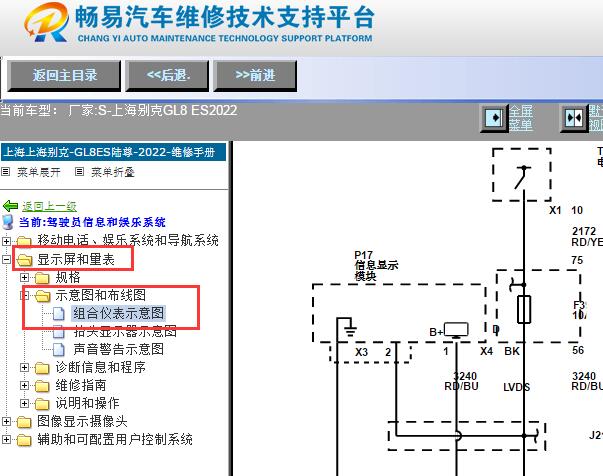The width and height of the screenshot is (603, 476).
Task: Click the P17 信息显示模块 label in diagram
Action: point(376,265)
